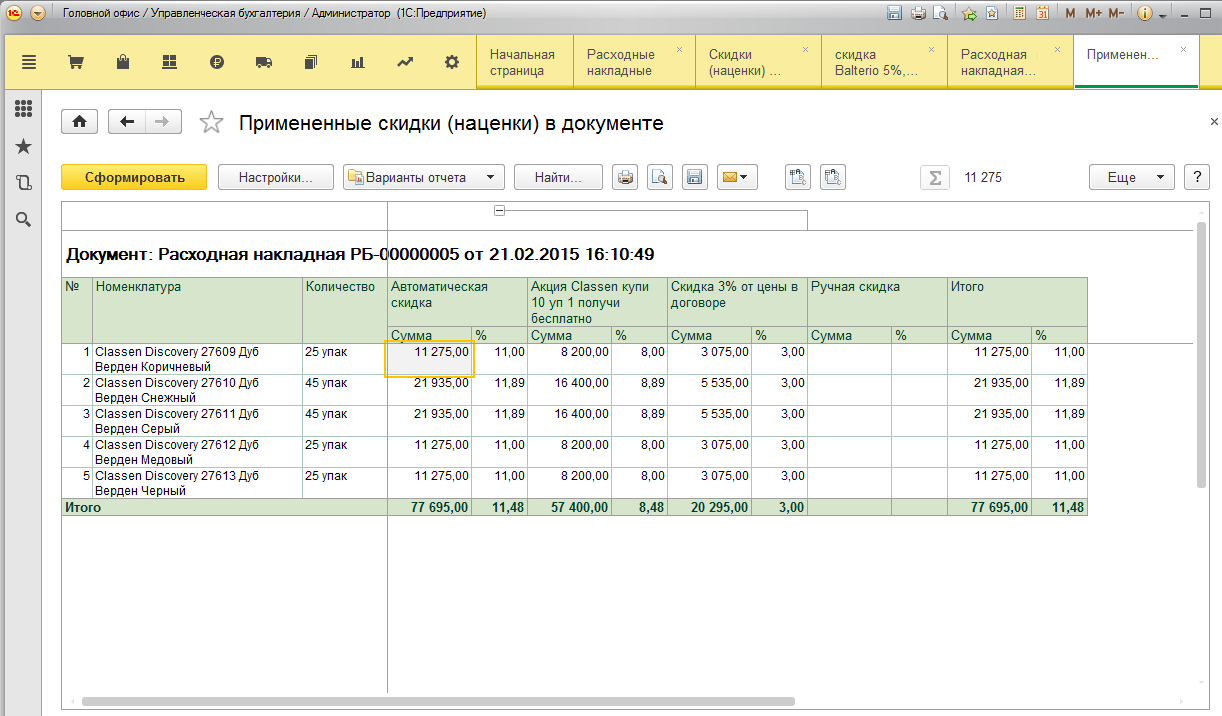The width and height of the screenshot is (1222, 716).
Task: Select Classen Discovery 27613 Дуб Верден Черный row
Action: click(197, 483)
